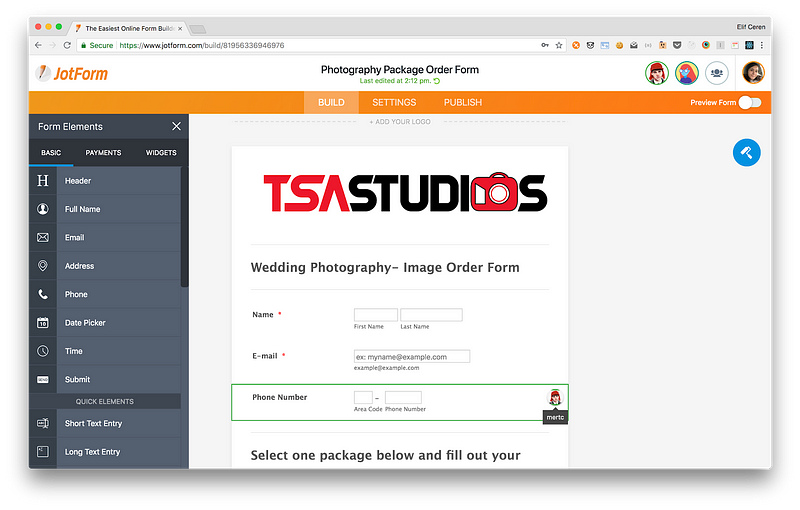Click the Form Elements panel scrollbar

184,227
